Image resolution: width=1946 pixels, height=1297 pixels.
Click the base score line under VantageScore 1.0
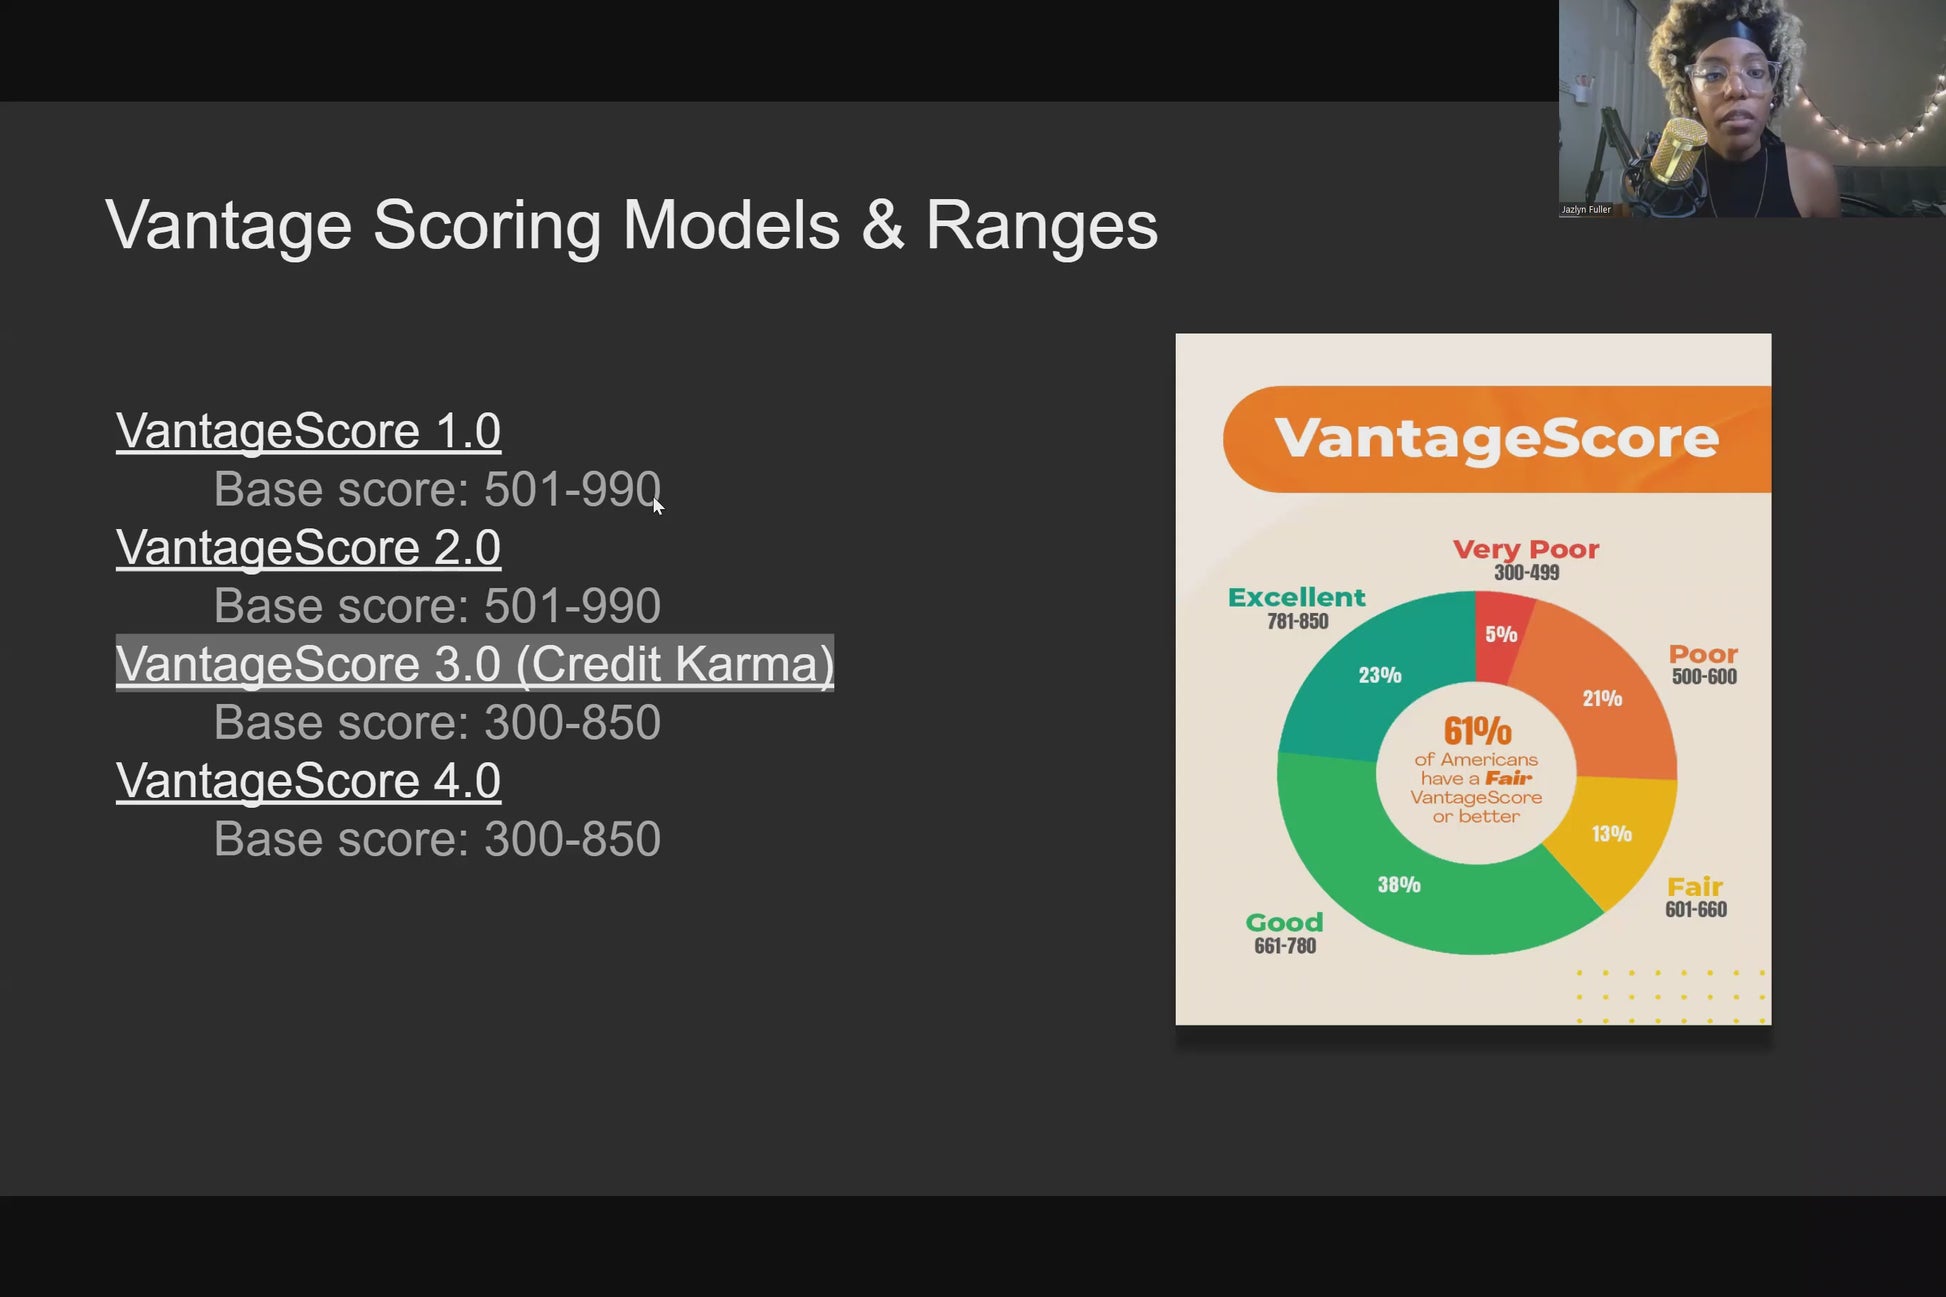click(x=437, y=489)
